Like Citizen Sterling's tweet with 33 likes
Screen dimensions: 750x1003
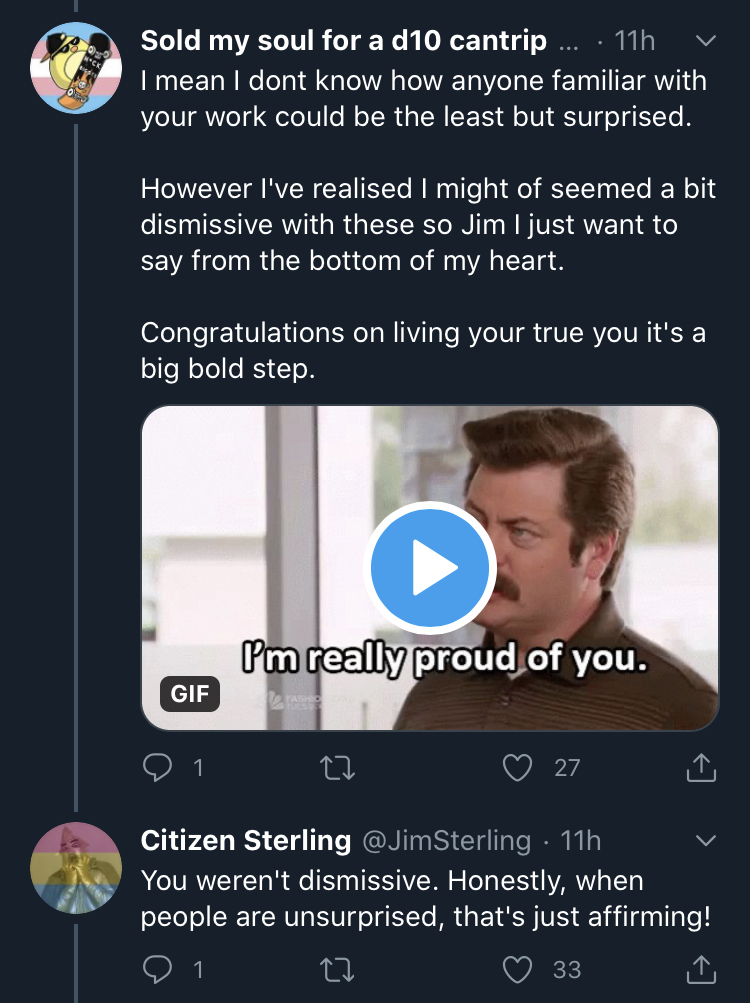click(x=517, y=970)
